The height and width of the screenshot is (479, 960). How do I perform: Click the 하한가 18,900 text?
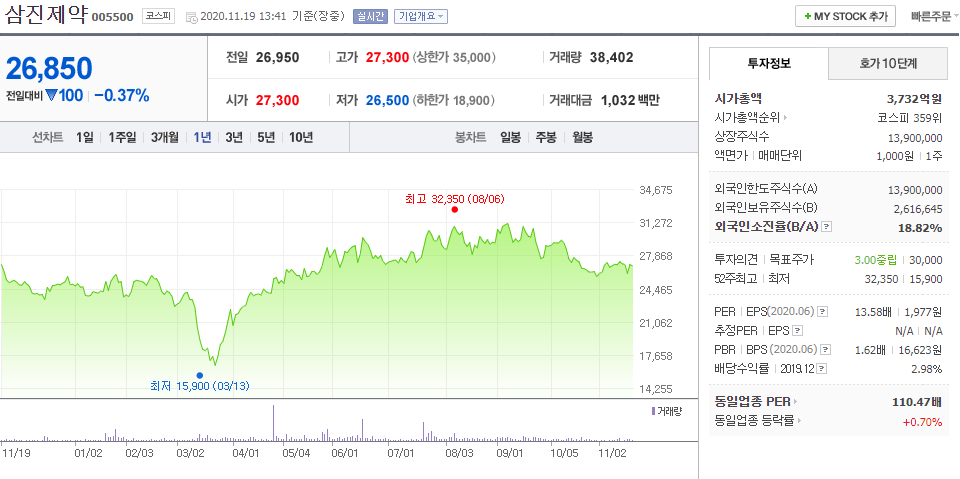[x=454, y=100]
